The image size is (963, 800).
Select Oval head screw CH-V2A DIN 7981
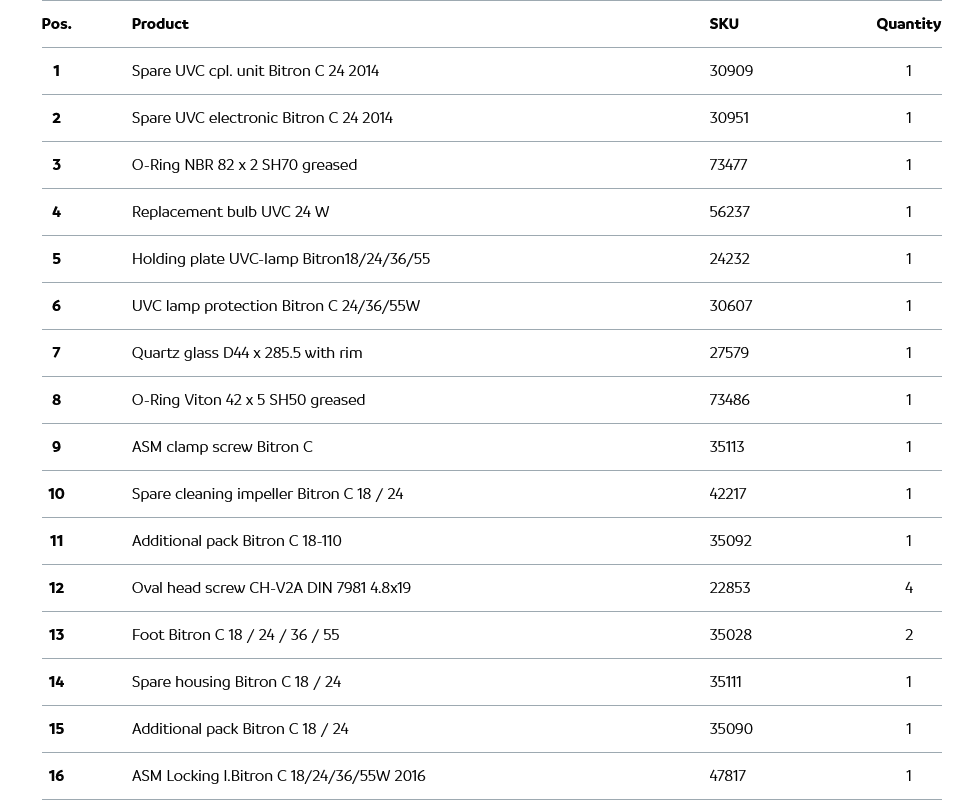click(x=271, y=588)
